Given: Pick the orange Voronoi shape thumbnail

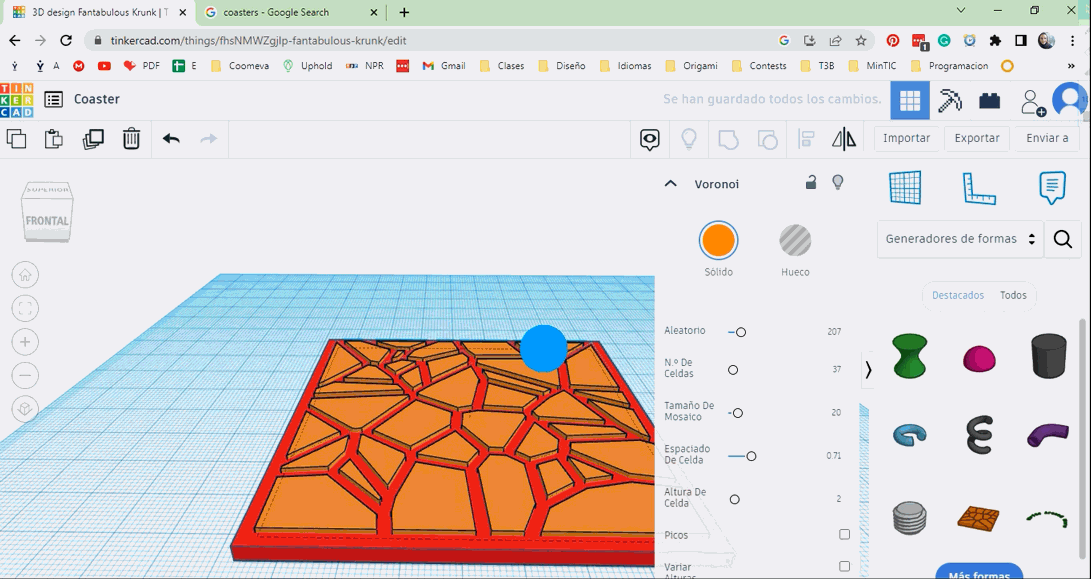Looking at the screenshot, I should (978, 518).
